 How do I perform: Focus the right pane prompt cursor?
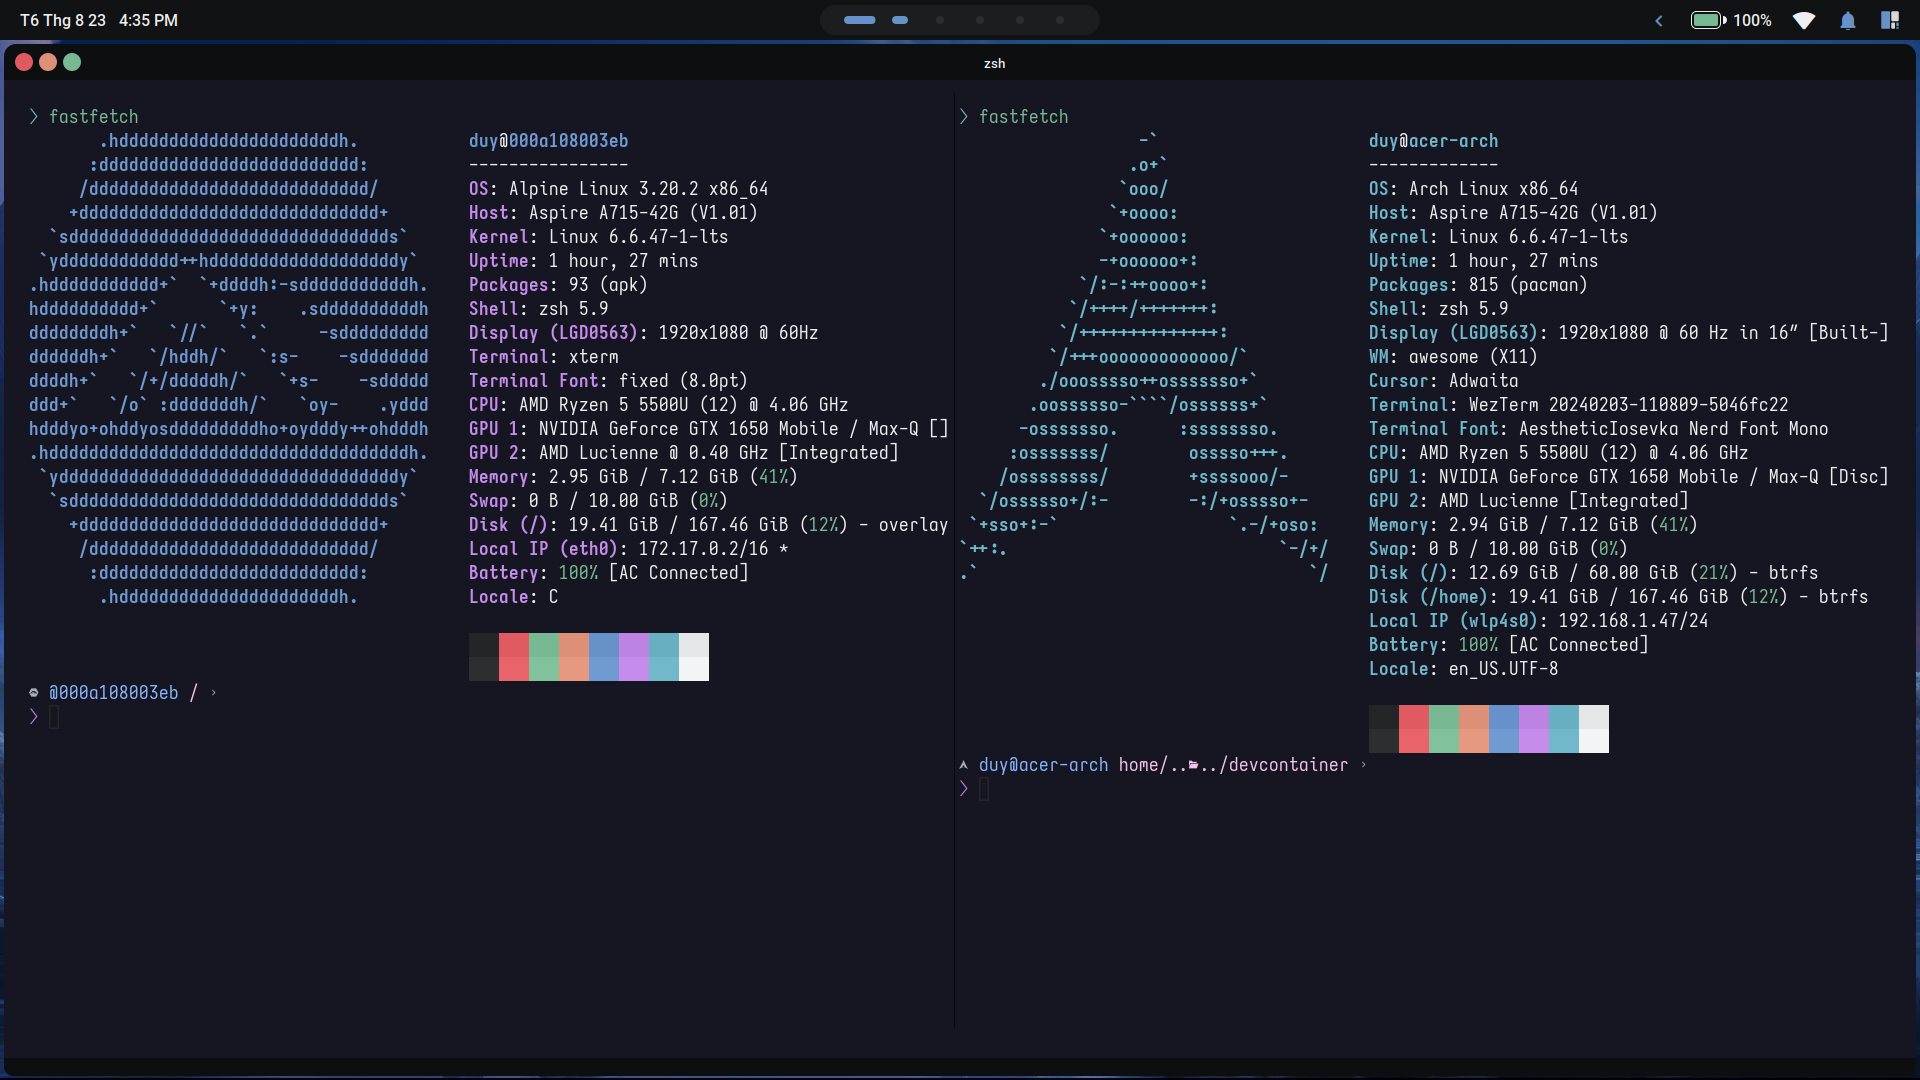pos(984,789)
